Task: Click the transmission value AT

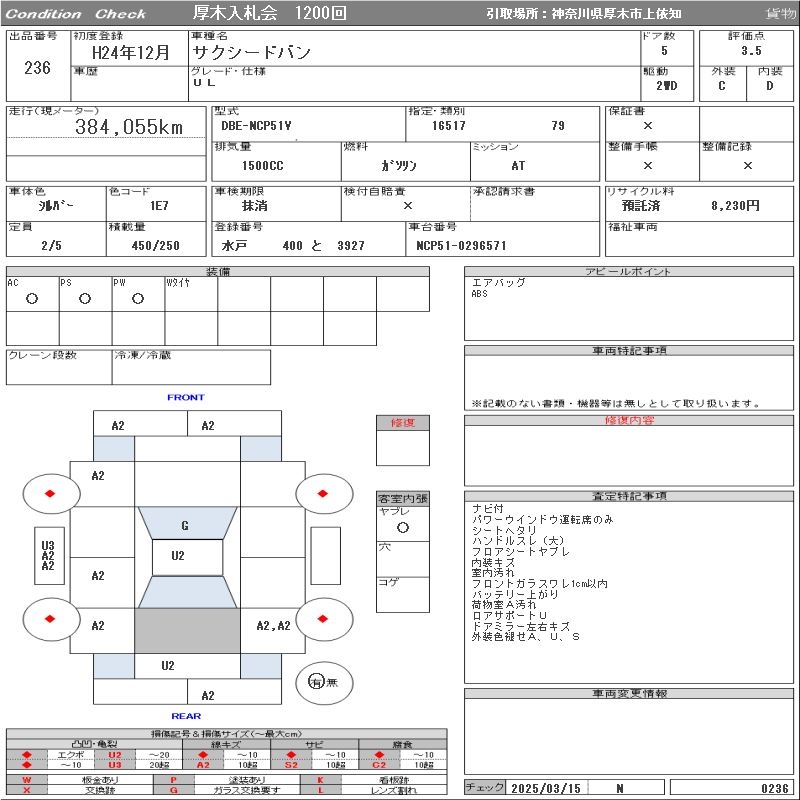Action: 518,165
